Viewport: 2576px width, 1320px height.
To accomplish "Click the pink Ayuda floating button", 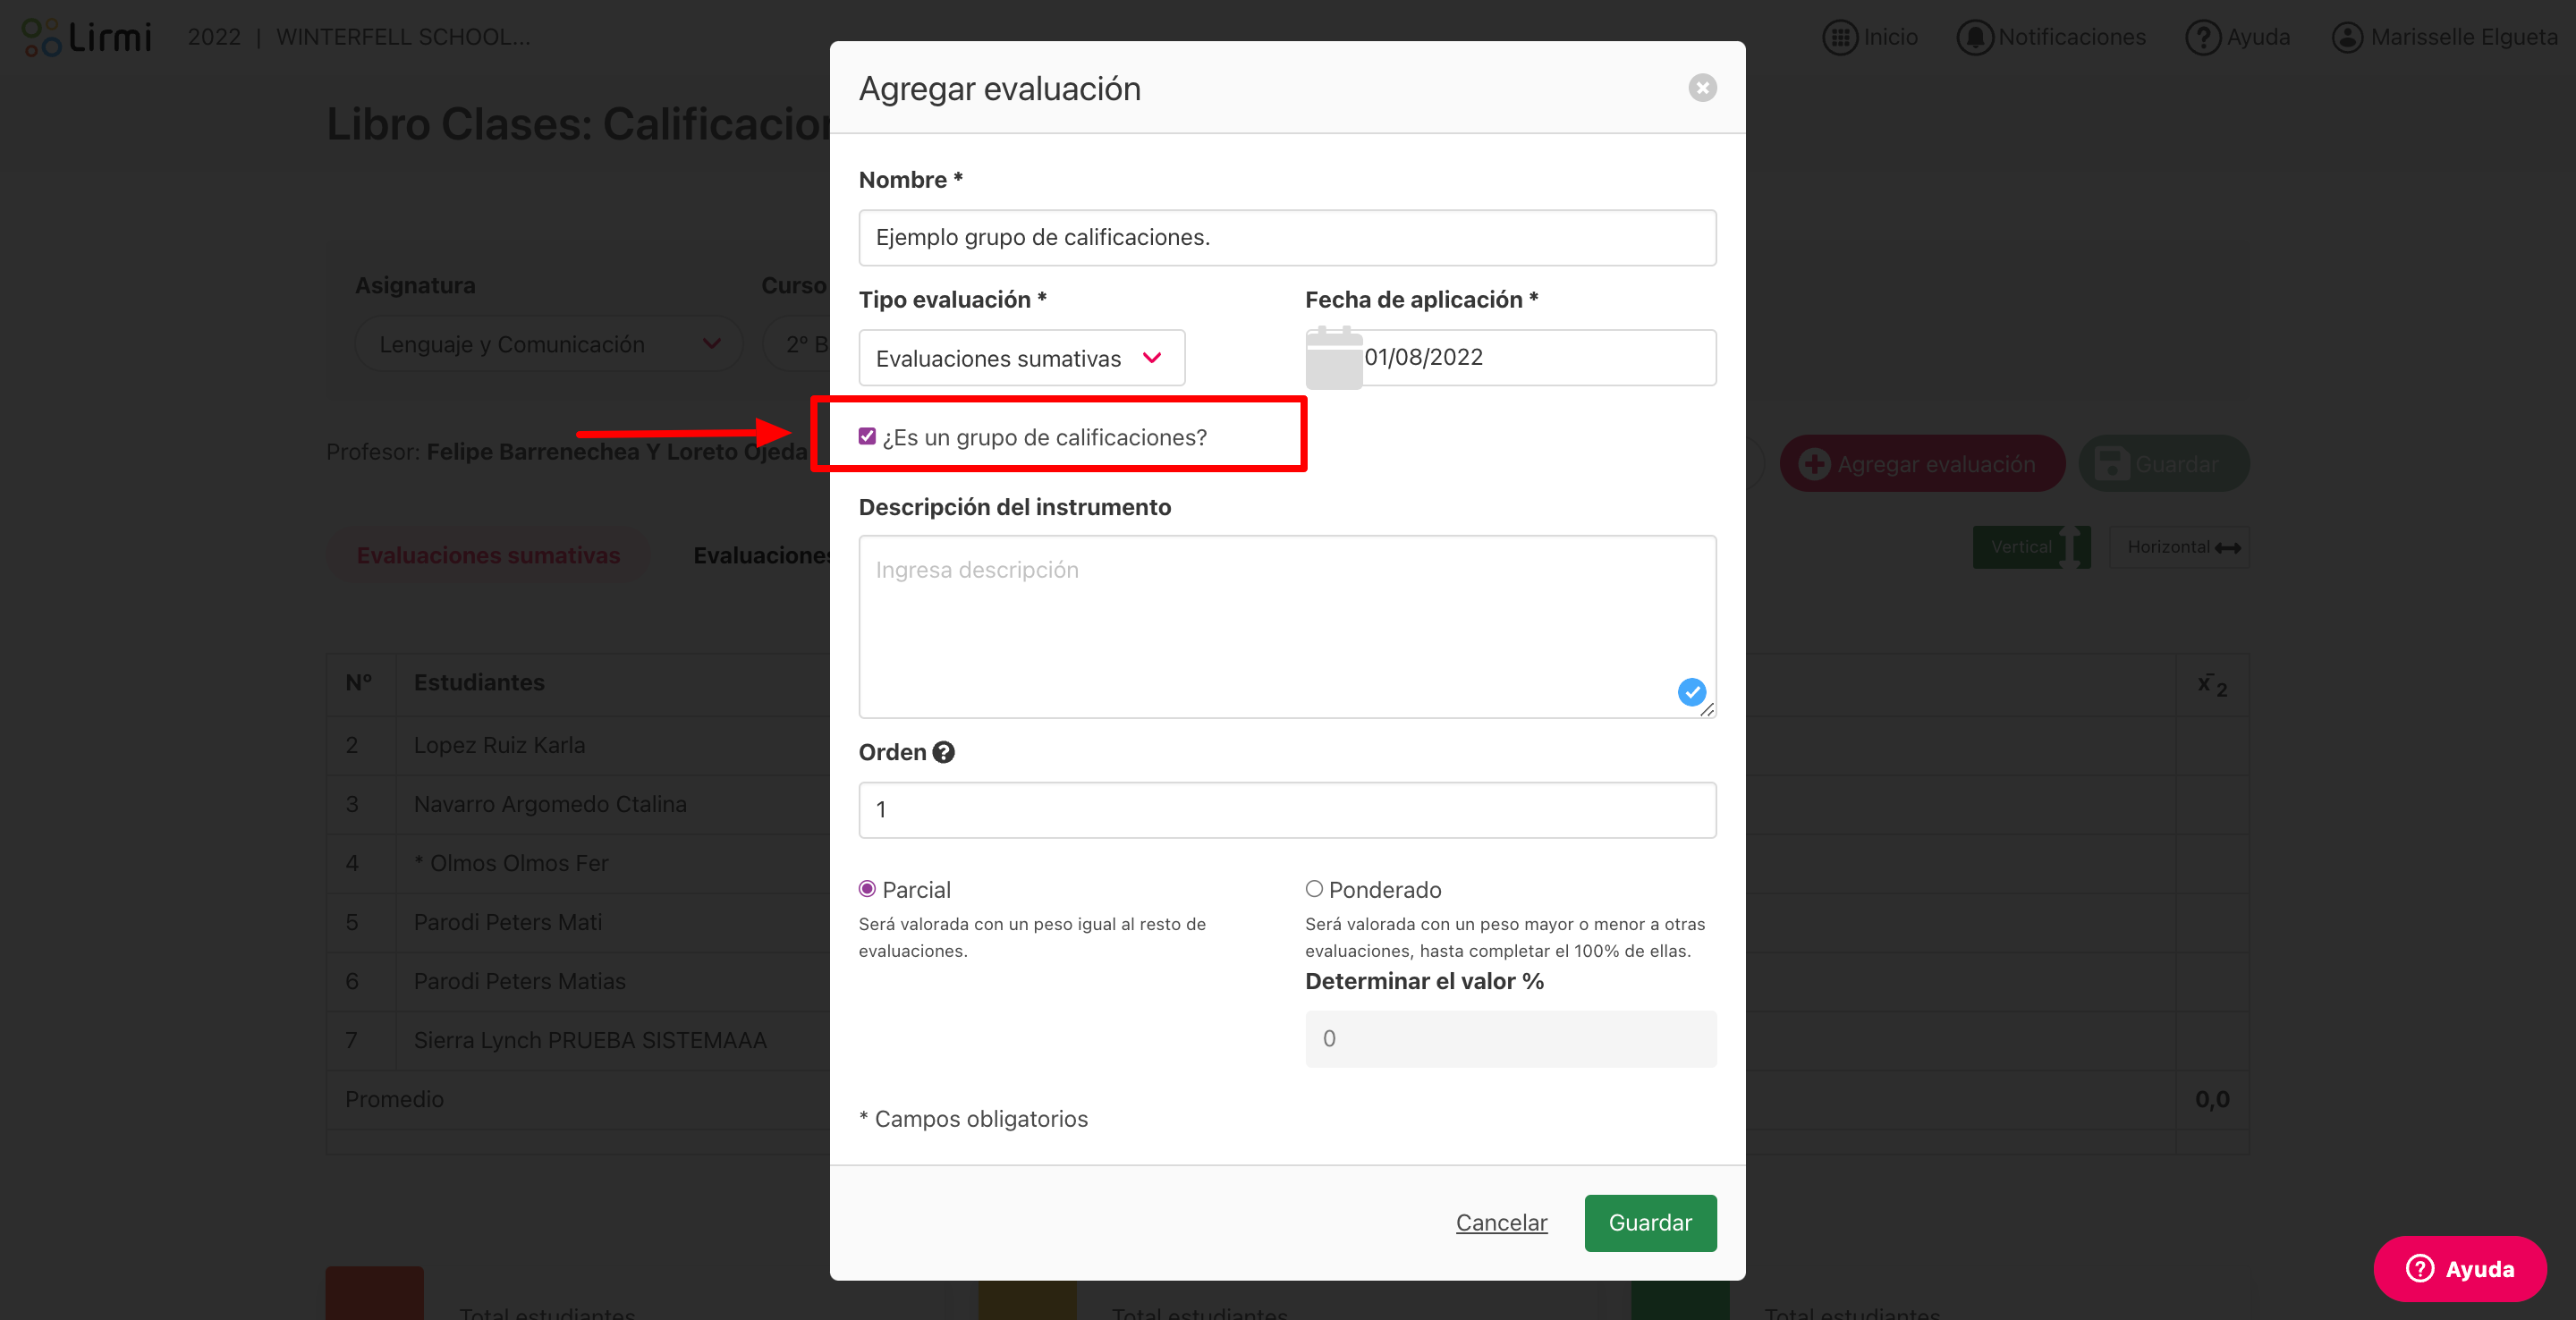I will click(x=2459, y=1268).
